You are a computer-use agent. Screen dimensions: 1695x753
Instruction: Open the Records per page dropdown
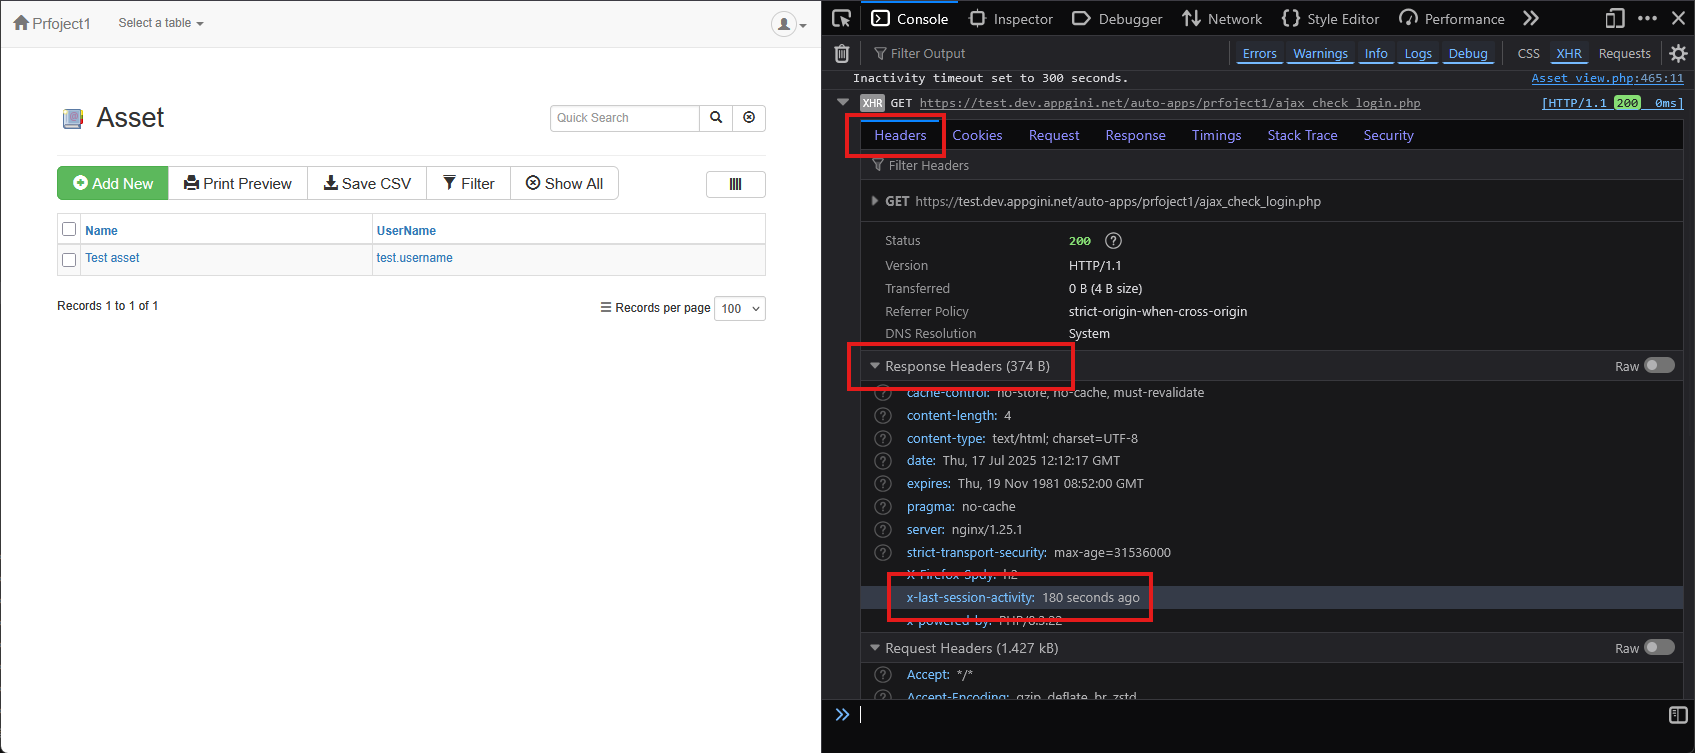[x=740, y=309]
